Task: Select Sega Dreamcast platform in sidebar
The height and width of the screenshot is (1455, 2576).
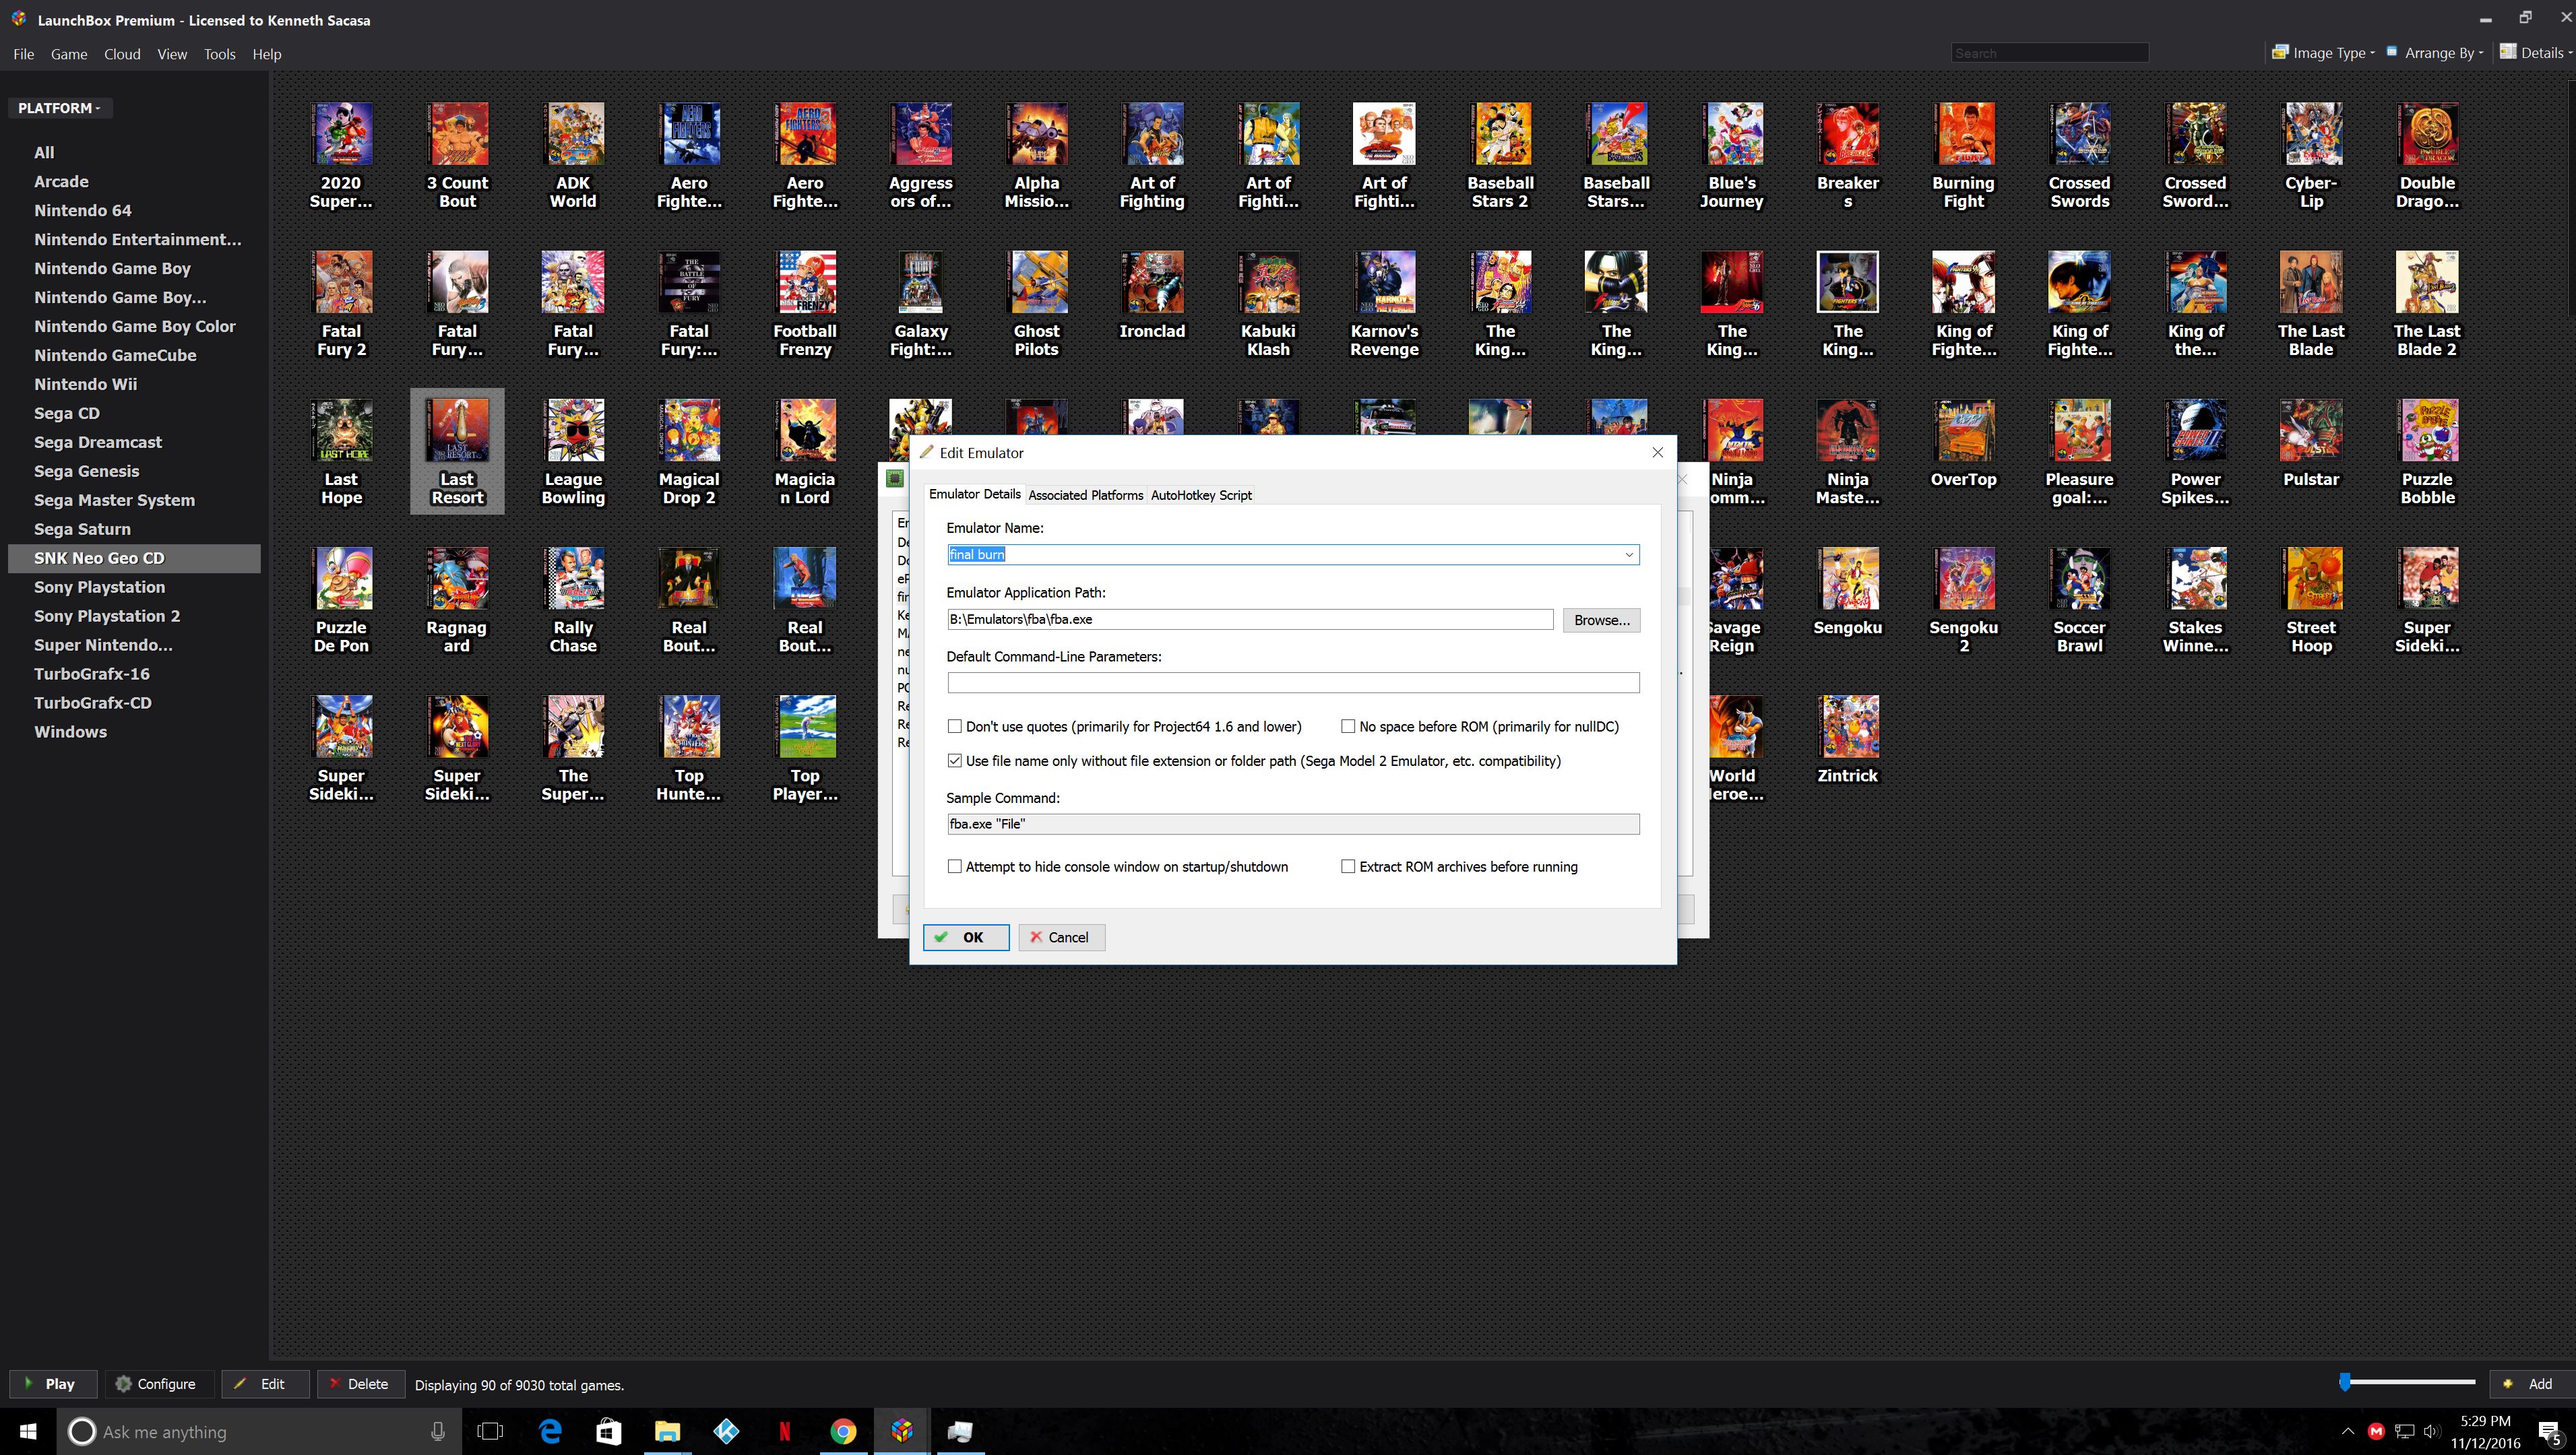Action: [98, 442]
